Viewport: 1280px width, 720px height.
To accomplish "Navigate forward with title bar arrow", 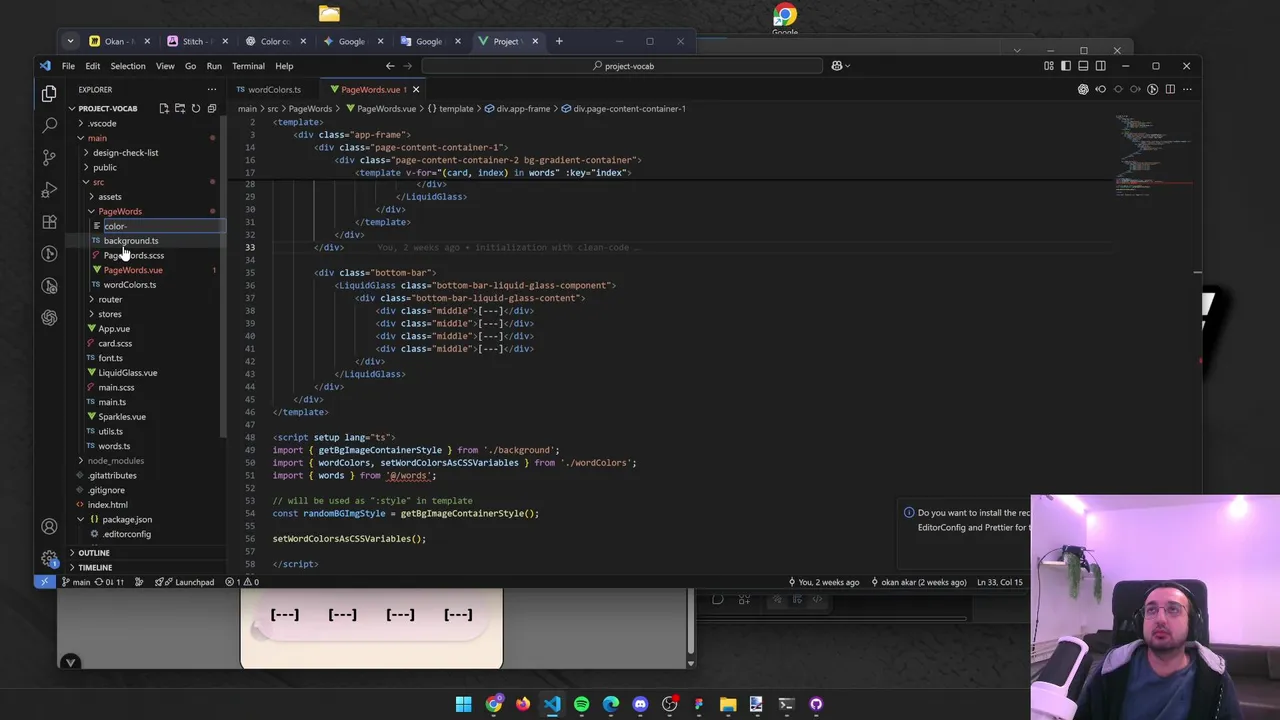I will [x=408, y=66].
